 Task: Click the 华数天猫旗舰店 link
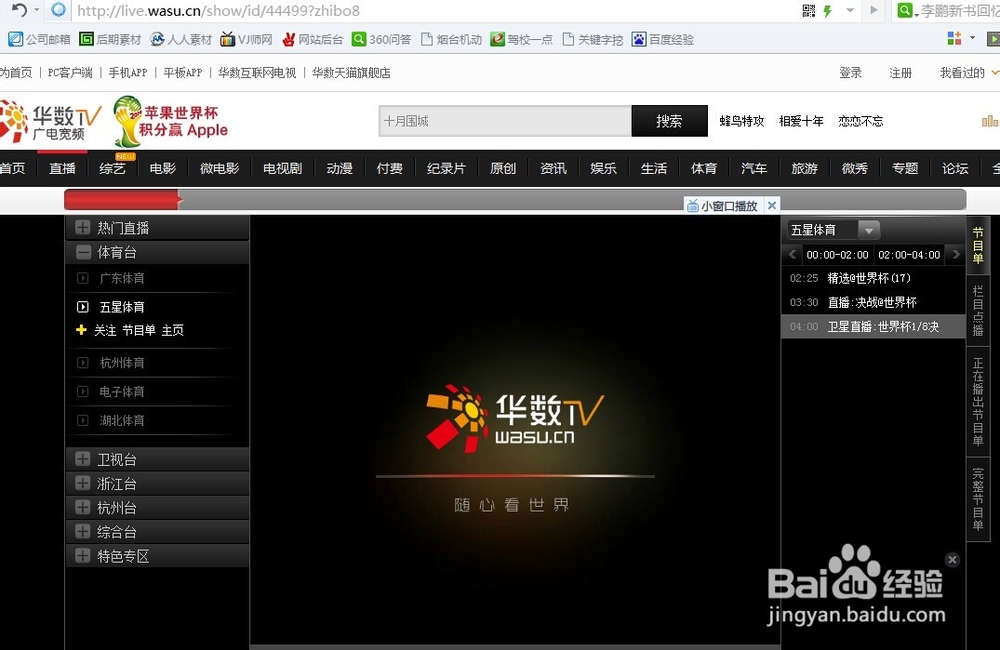pyautogui.click(x=351, y=73)
